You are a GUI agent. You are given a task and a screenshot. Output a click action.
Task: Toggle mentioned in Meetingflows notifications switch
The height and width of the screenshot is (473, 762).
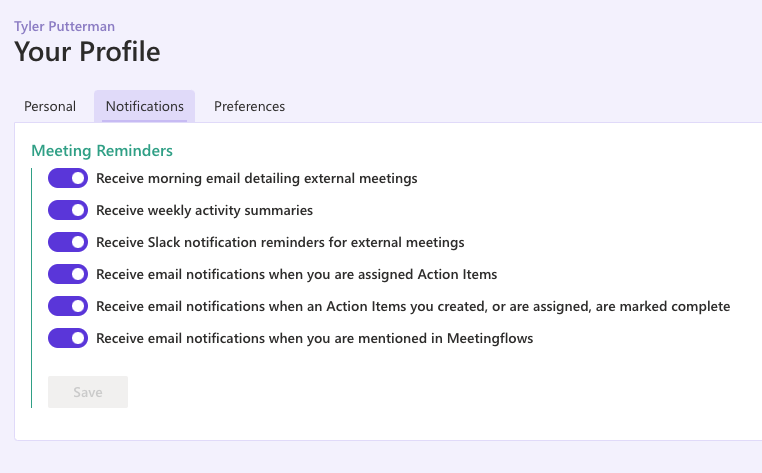click(x=68, y=338)
